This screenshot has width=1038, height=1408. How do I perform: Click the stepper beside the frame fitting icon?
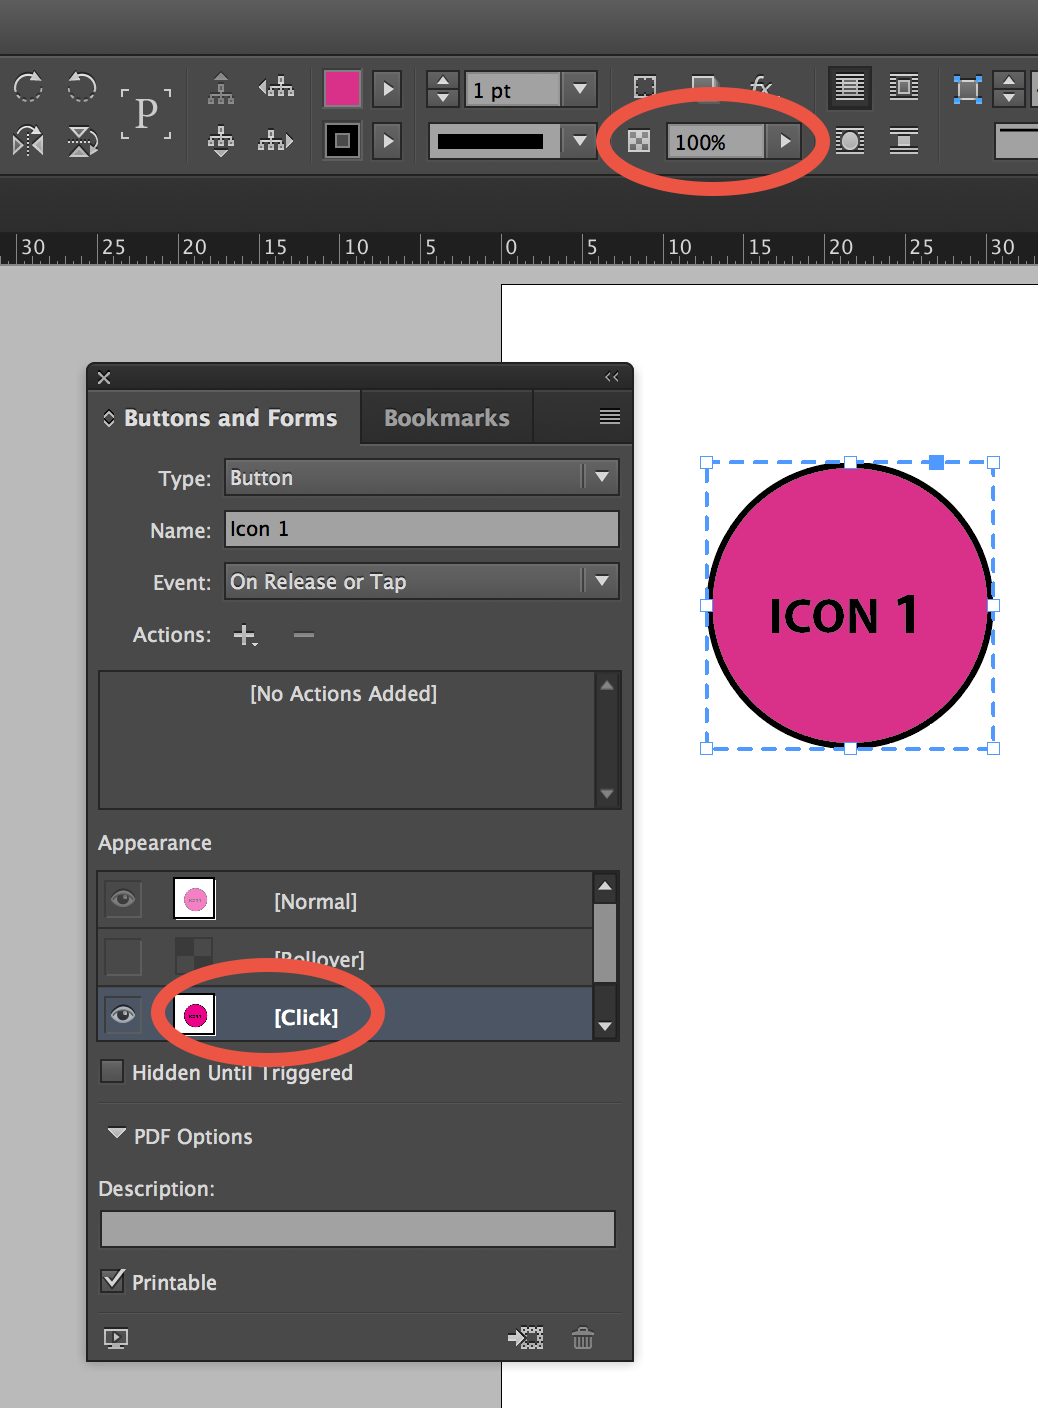coord(1009,89)
